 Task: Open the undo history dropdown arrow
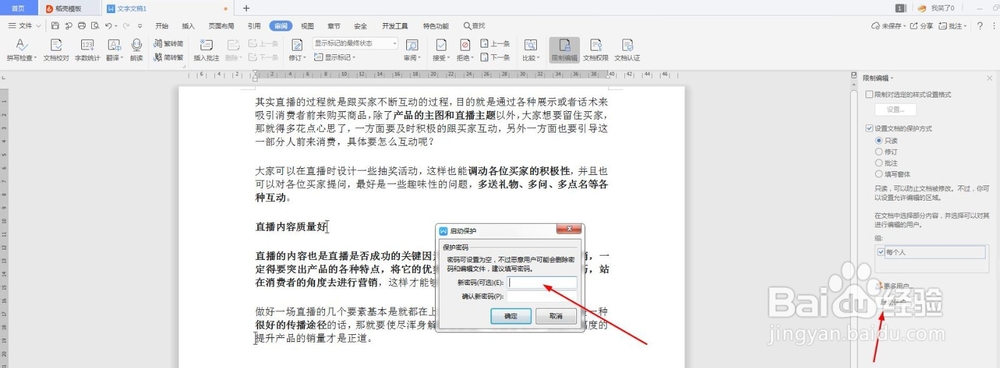(x=116, y=26)
